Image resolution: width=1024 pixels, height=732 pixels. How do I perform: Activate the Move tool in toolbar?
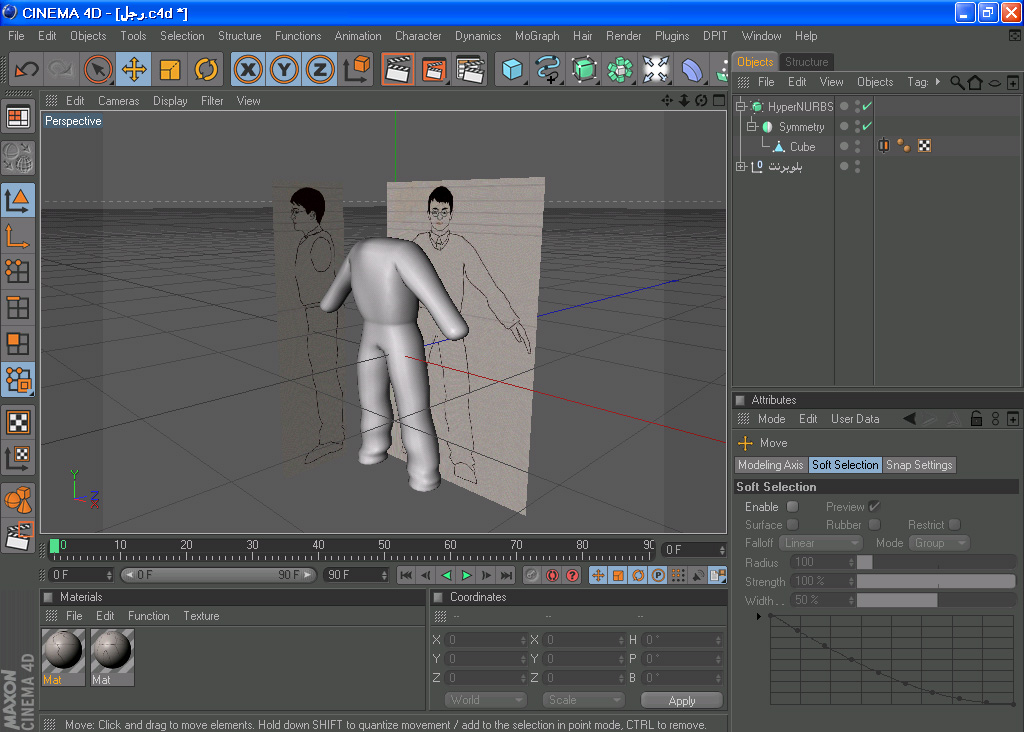[x=134, y=69]
